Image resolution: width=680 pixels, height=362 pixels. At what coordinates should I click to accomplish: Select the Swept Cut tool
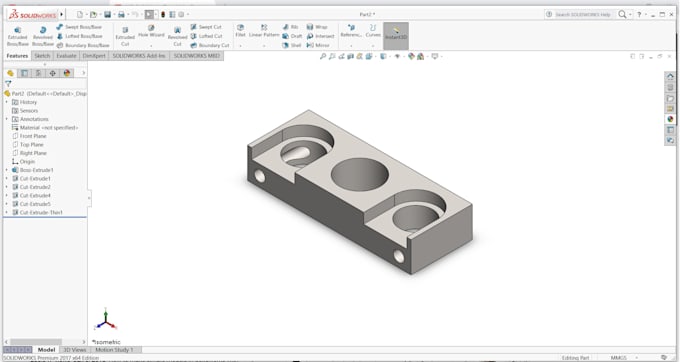tap(206, 27)
